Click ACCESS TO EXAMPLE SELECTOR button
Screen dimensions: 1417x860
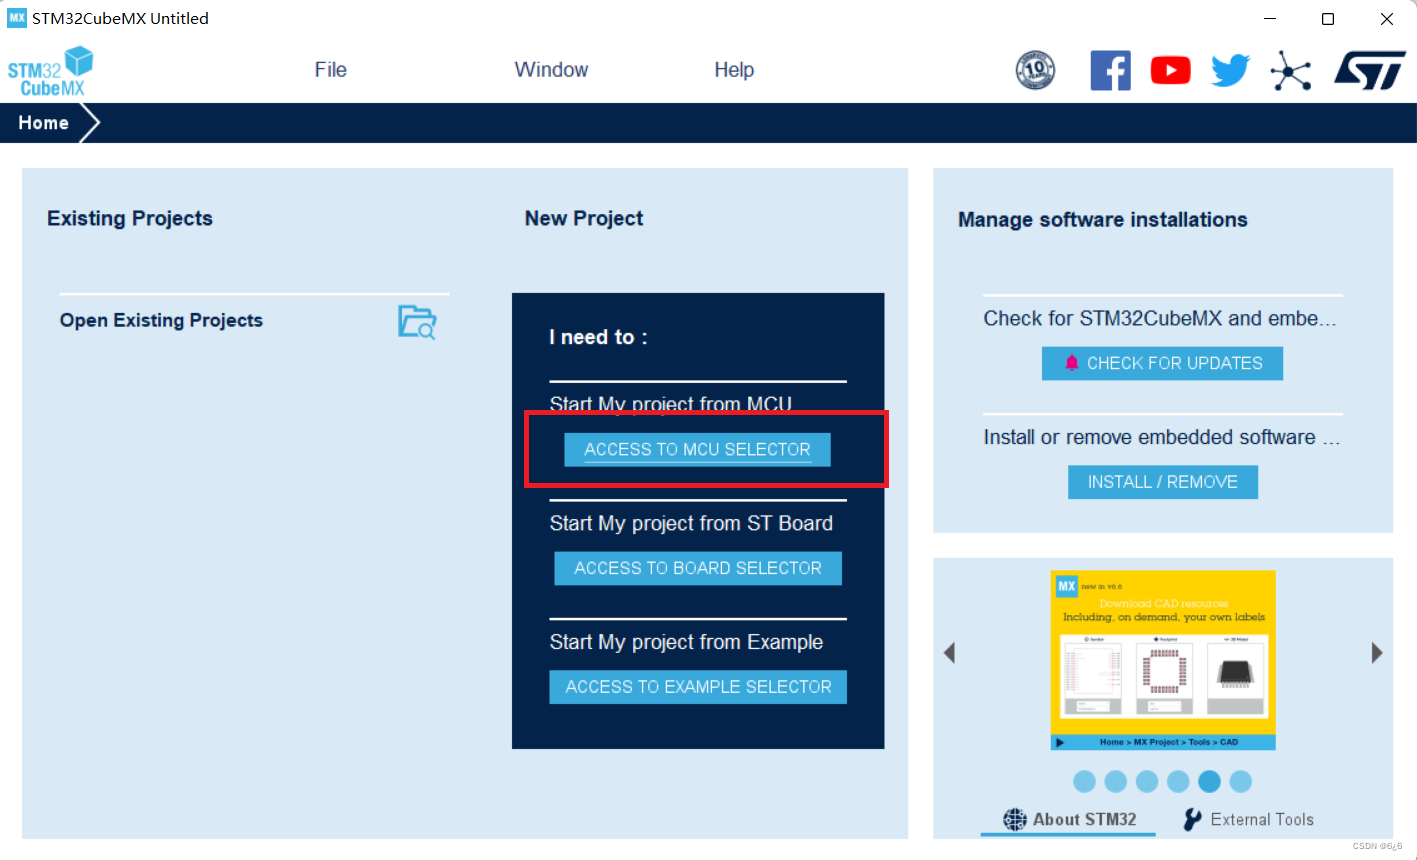coord(698,687)
